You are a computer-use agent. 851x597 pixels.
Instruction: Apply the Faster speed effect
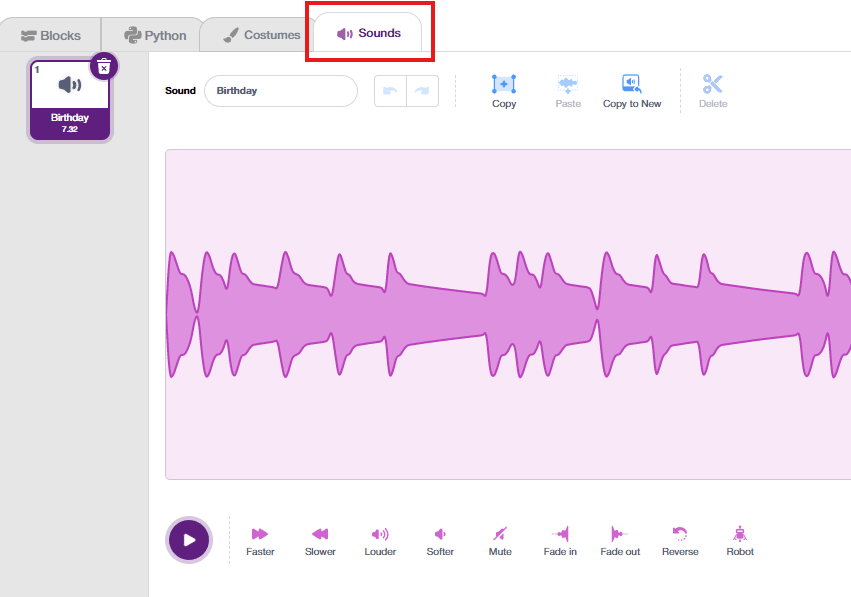coord(260,540)
